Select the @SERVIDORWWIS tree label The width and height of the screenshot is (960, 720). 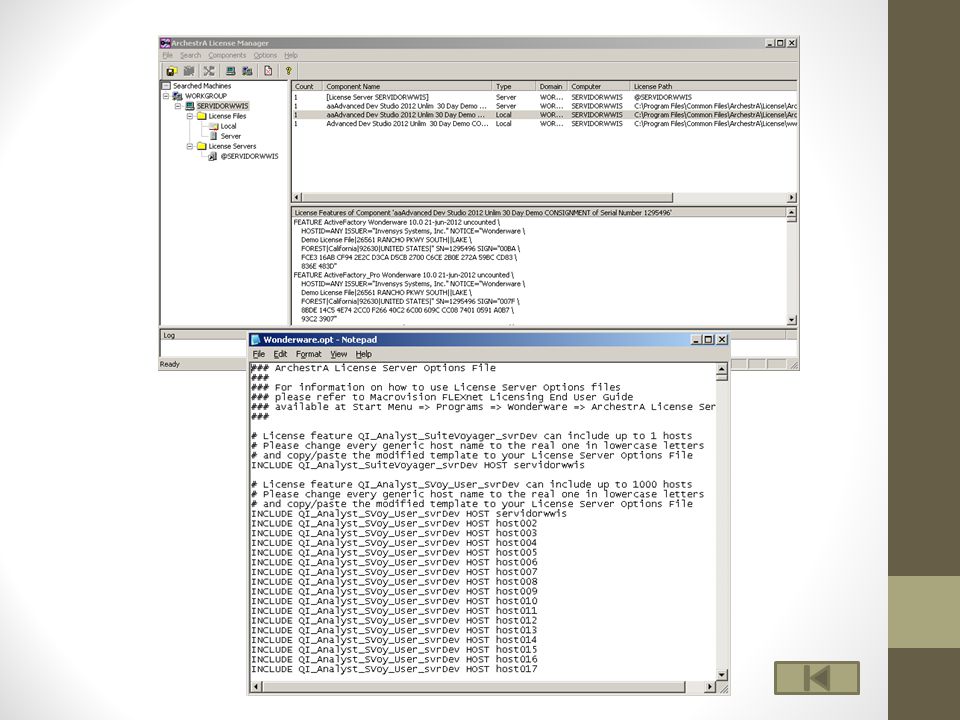pyautogui.click(x=249, y=156)
